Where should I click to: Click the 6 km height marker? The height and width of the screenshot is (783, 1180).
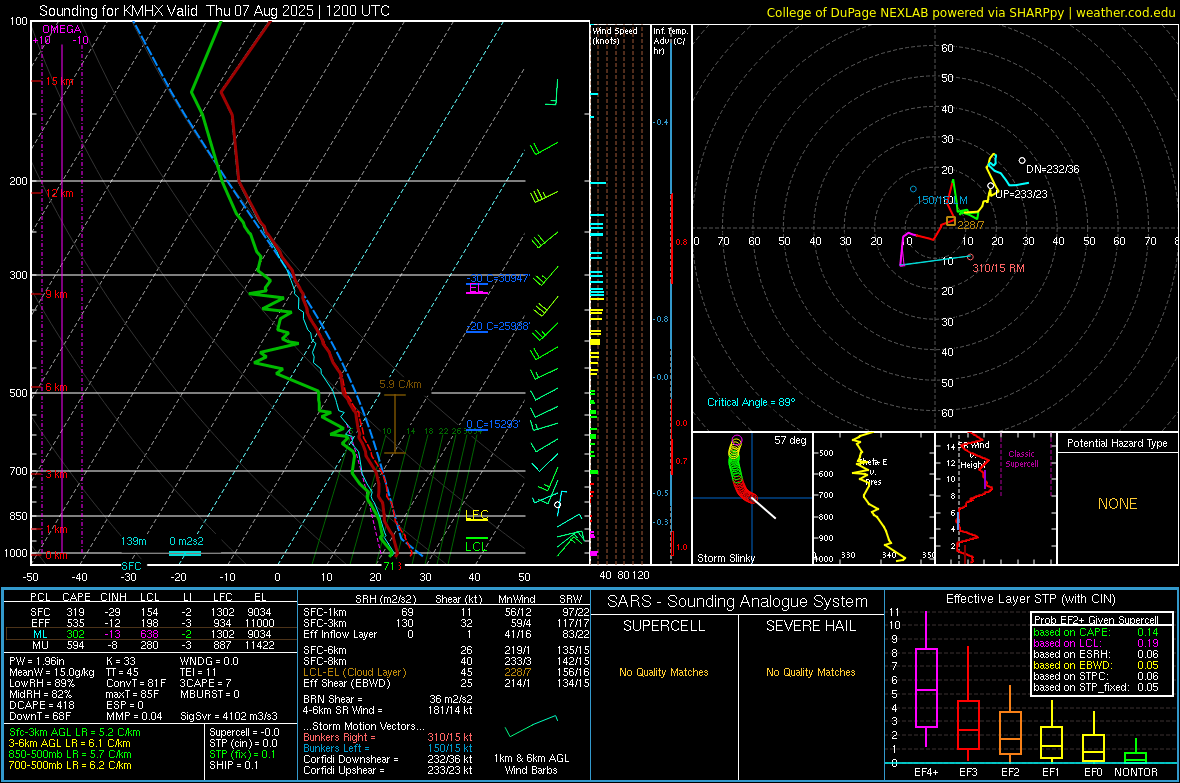coord(56,387)
